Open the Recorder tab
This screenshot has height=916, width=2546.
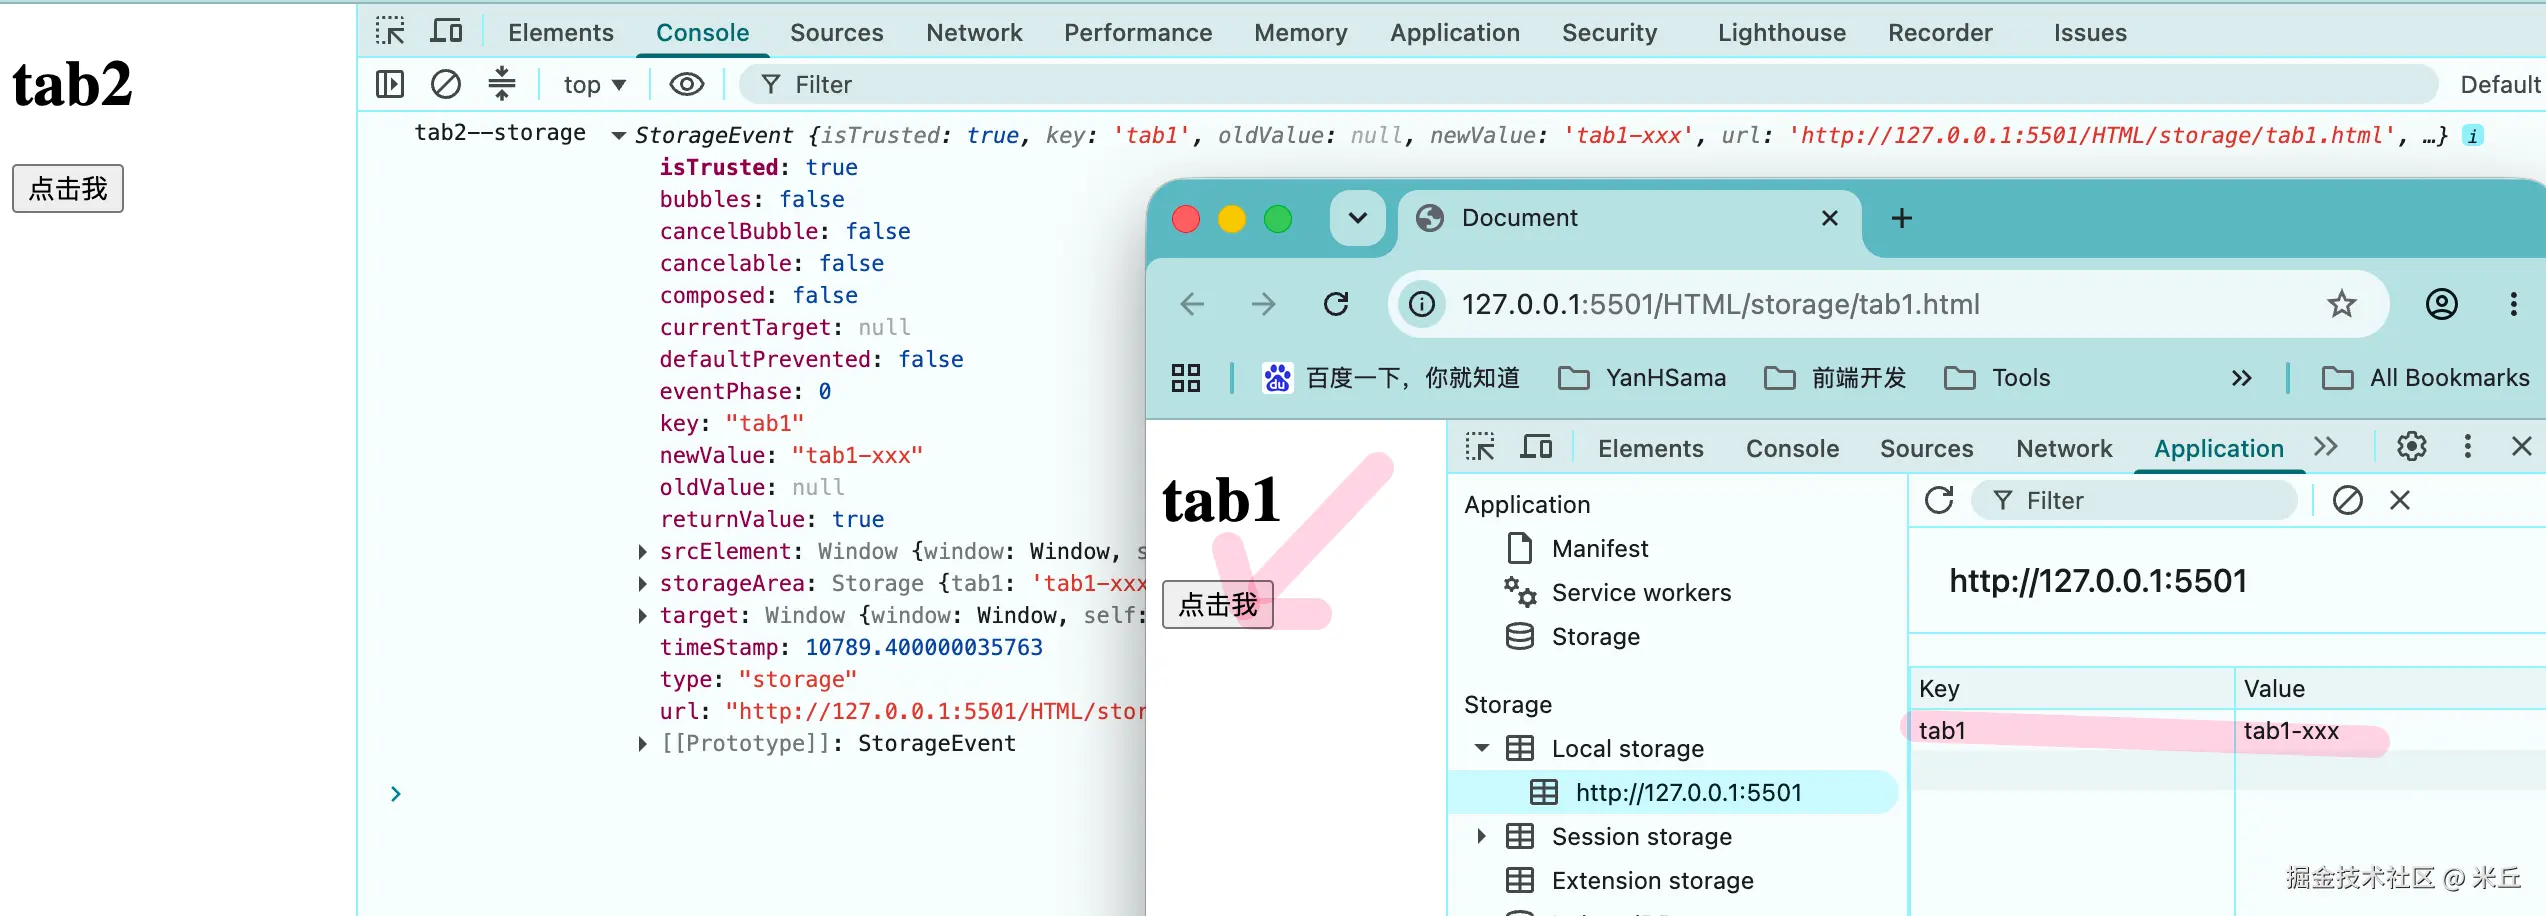pyautogui.click(x=1940, y=33)
